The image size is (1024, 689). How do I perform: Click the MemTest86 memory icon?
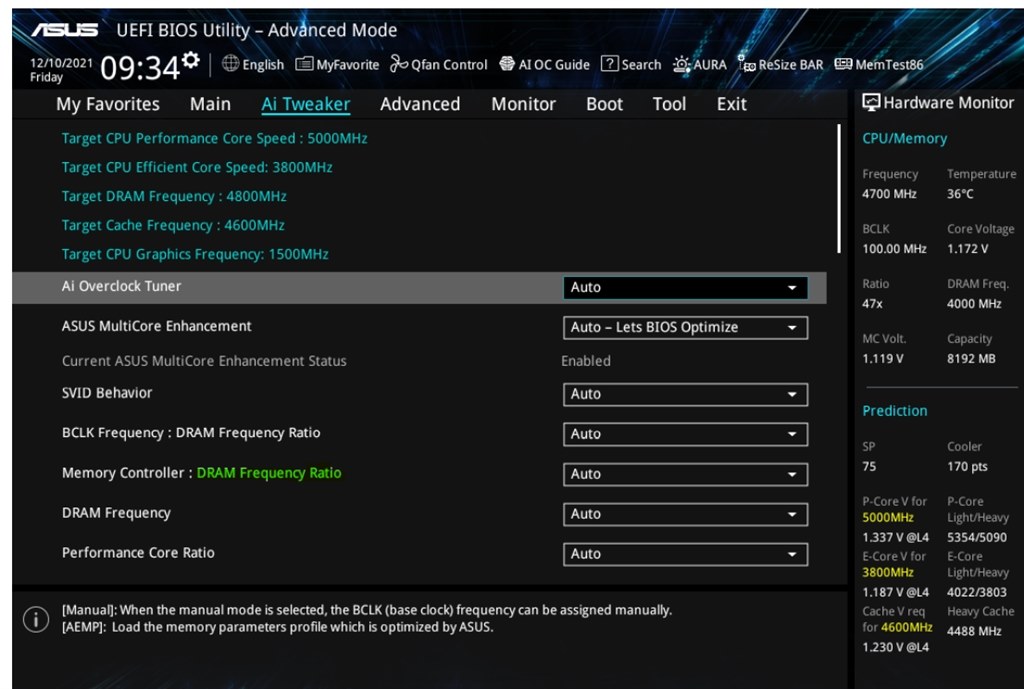click(x=843, y=63)
